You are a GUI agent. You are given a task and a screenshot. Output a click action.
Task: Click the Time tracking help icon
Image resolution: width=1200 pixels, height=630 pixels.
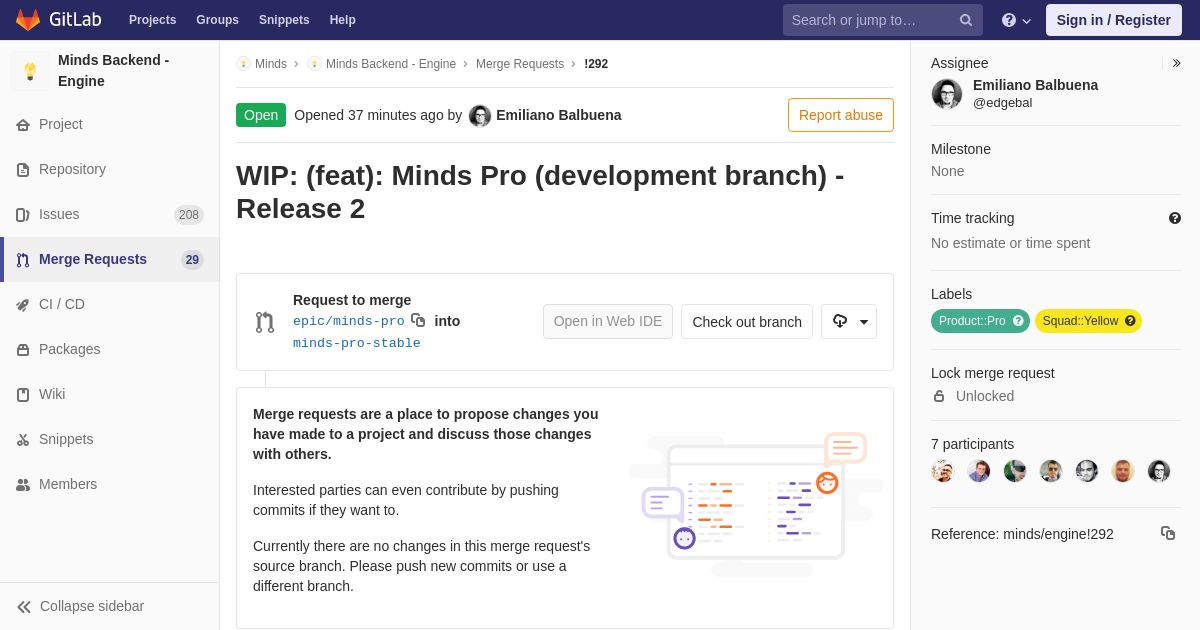1175,218
